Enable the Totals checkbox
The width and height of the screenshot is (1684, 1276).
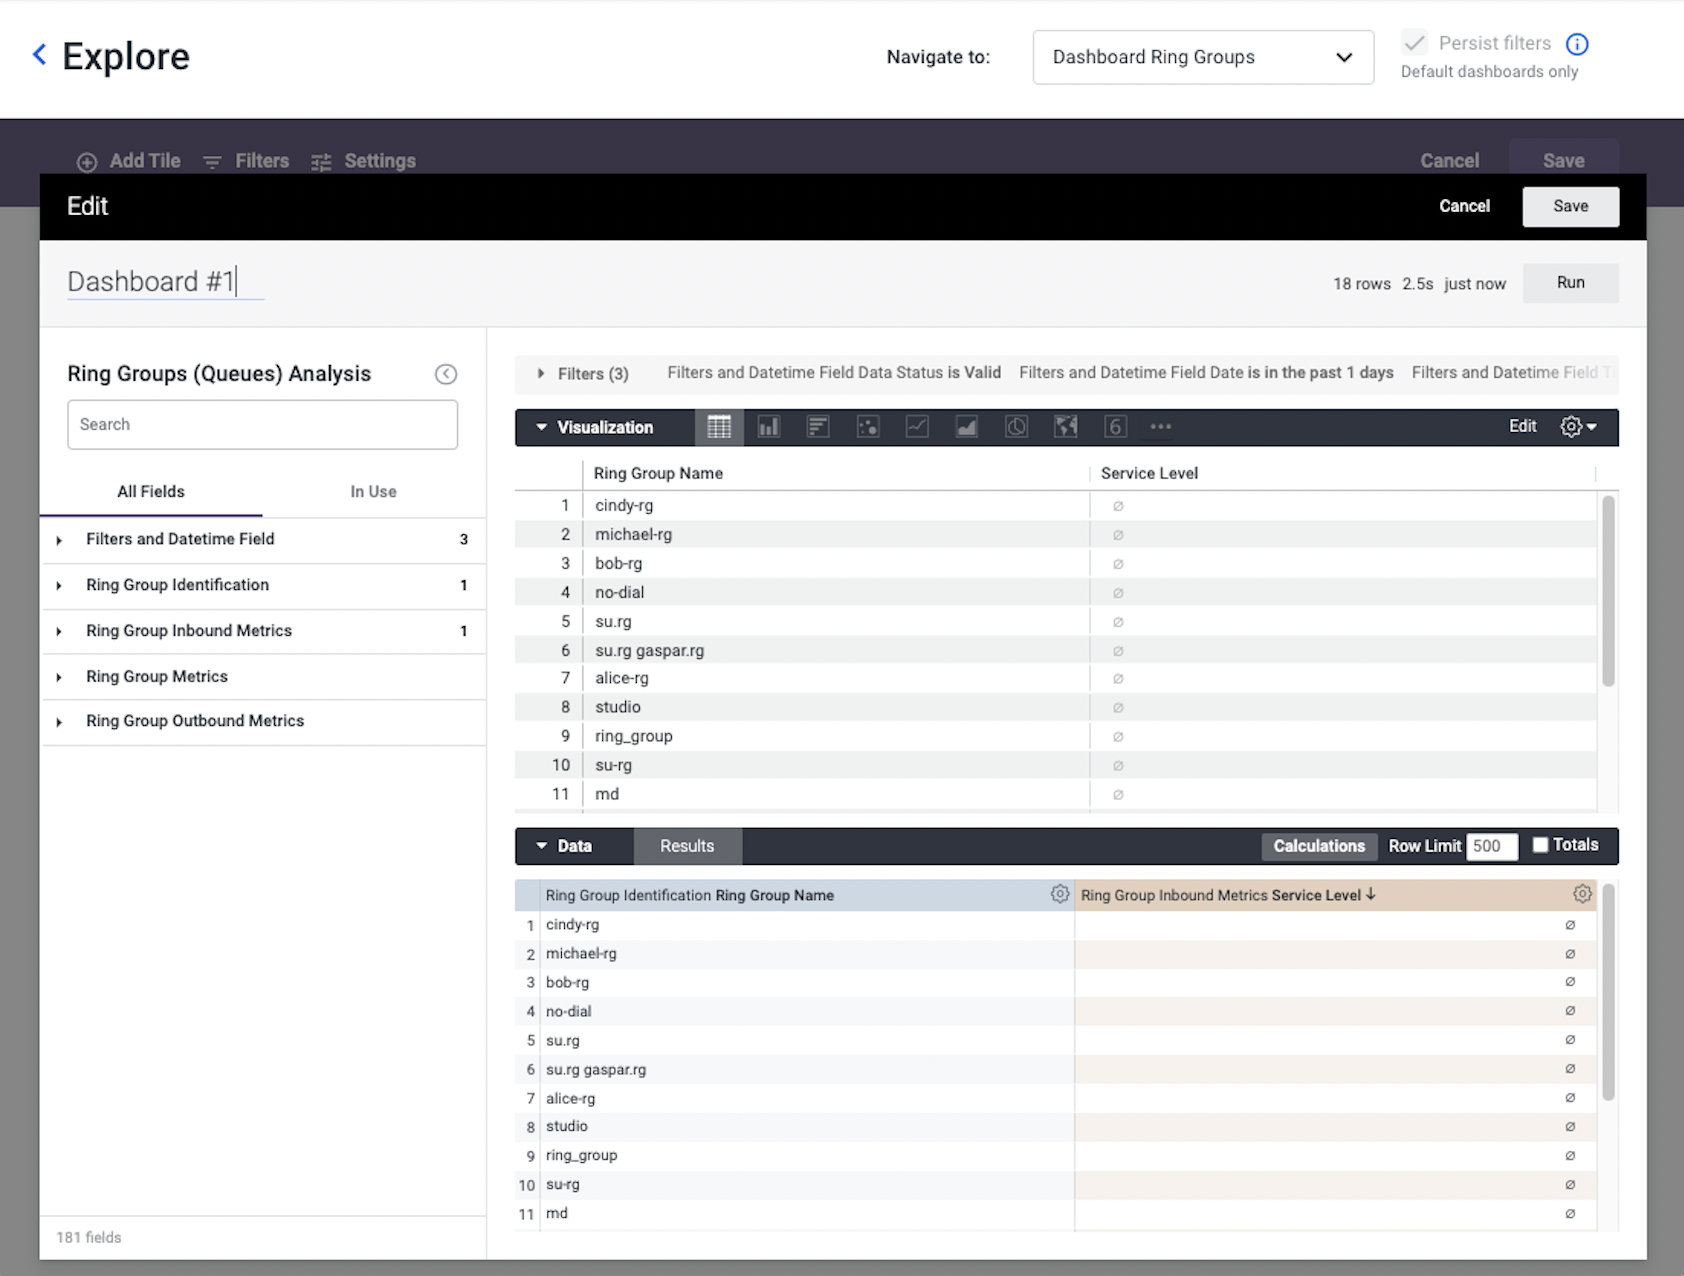[1541, 845]
